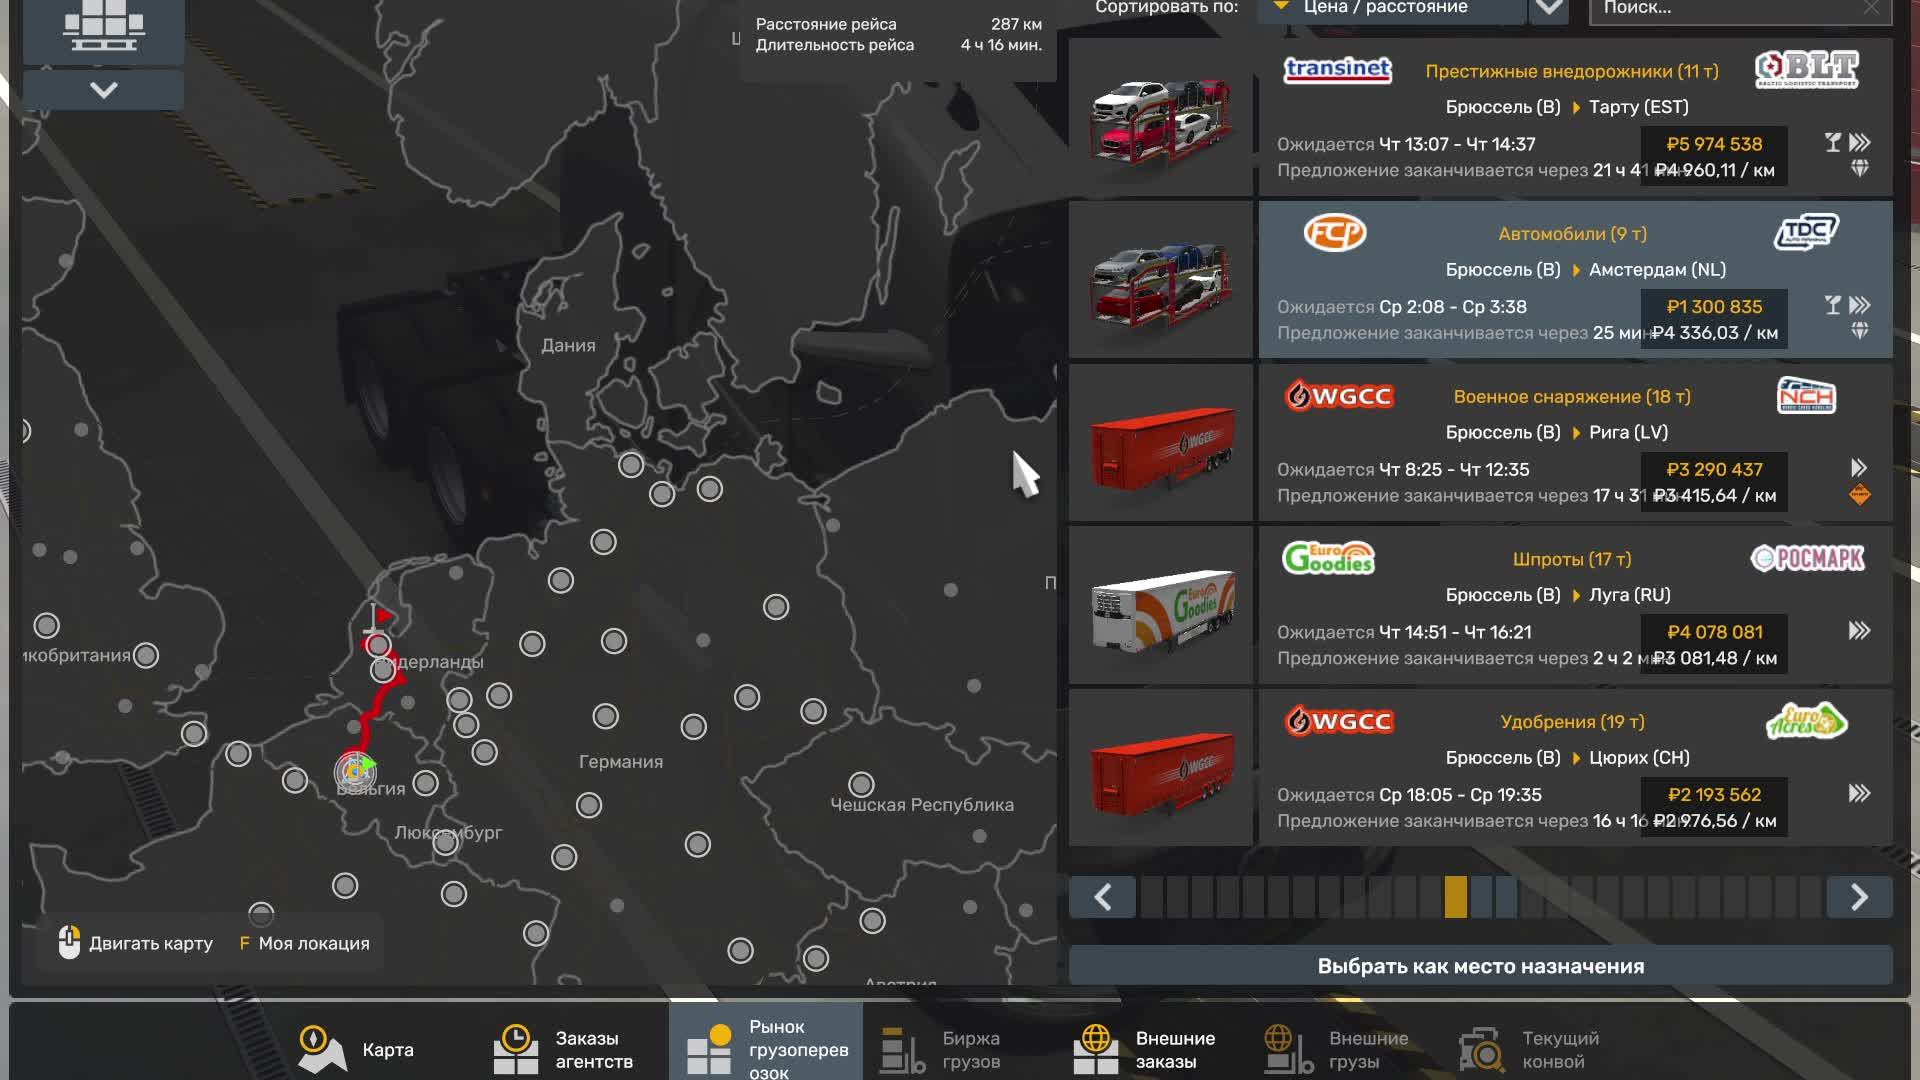This screenshot has width=1920, height=1080.
Task: Click the WGCC logo on the Zurich job
Action: tap(1339, 721)
